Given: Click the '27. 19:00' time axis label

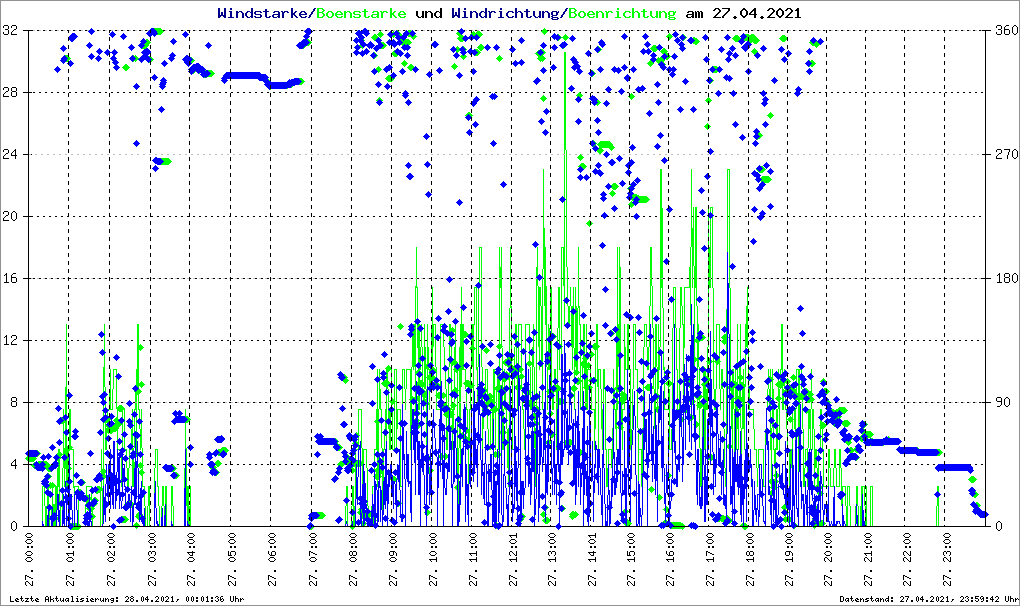Looking at the screenshot, I should [x=788, y=560].
